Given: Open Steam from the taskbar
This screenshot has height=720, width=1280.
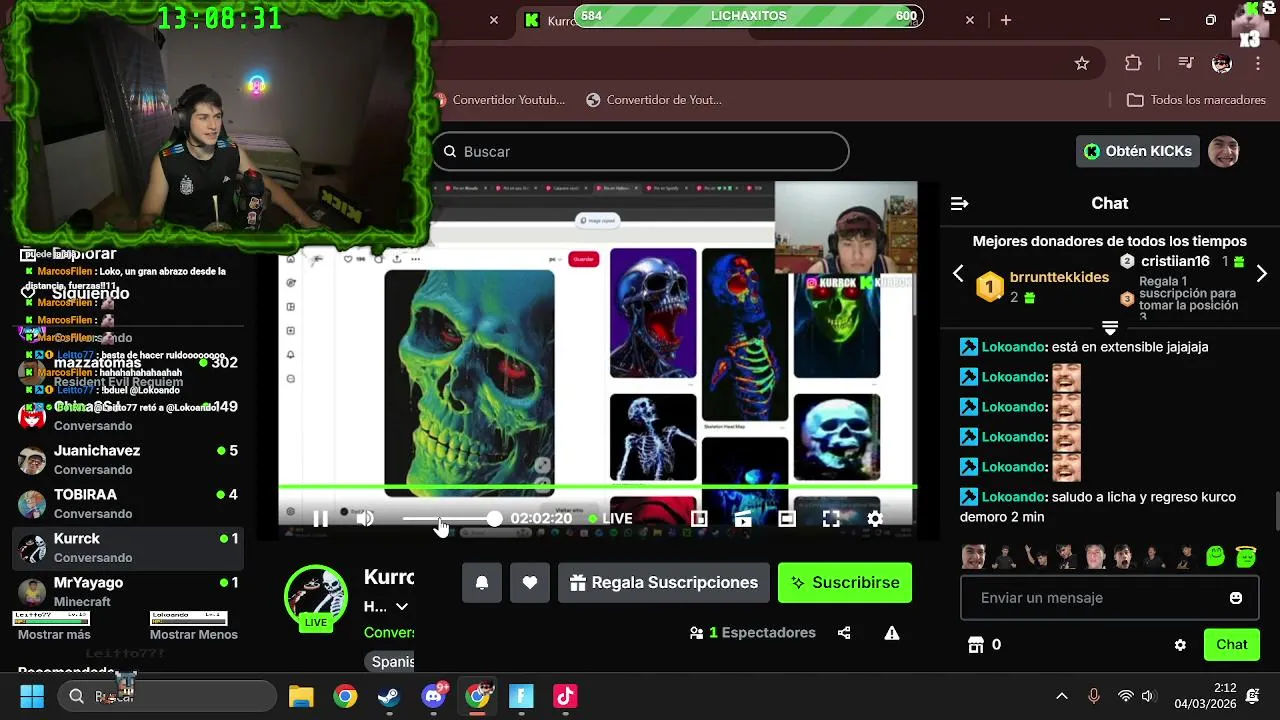Looking at the screenshot, I should click(x=389, y=696).
